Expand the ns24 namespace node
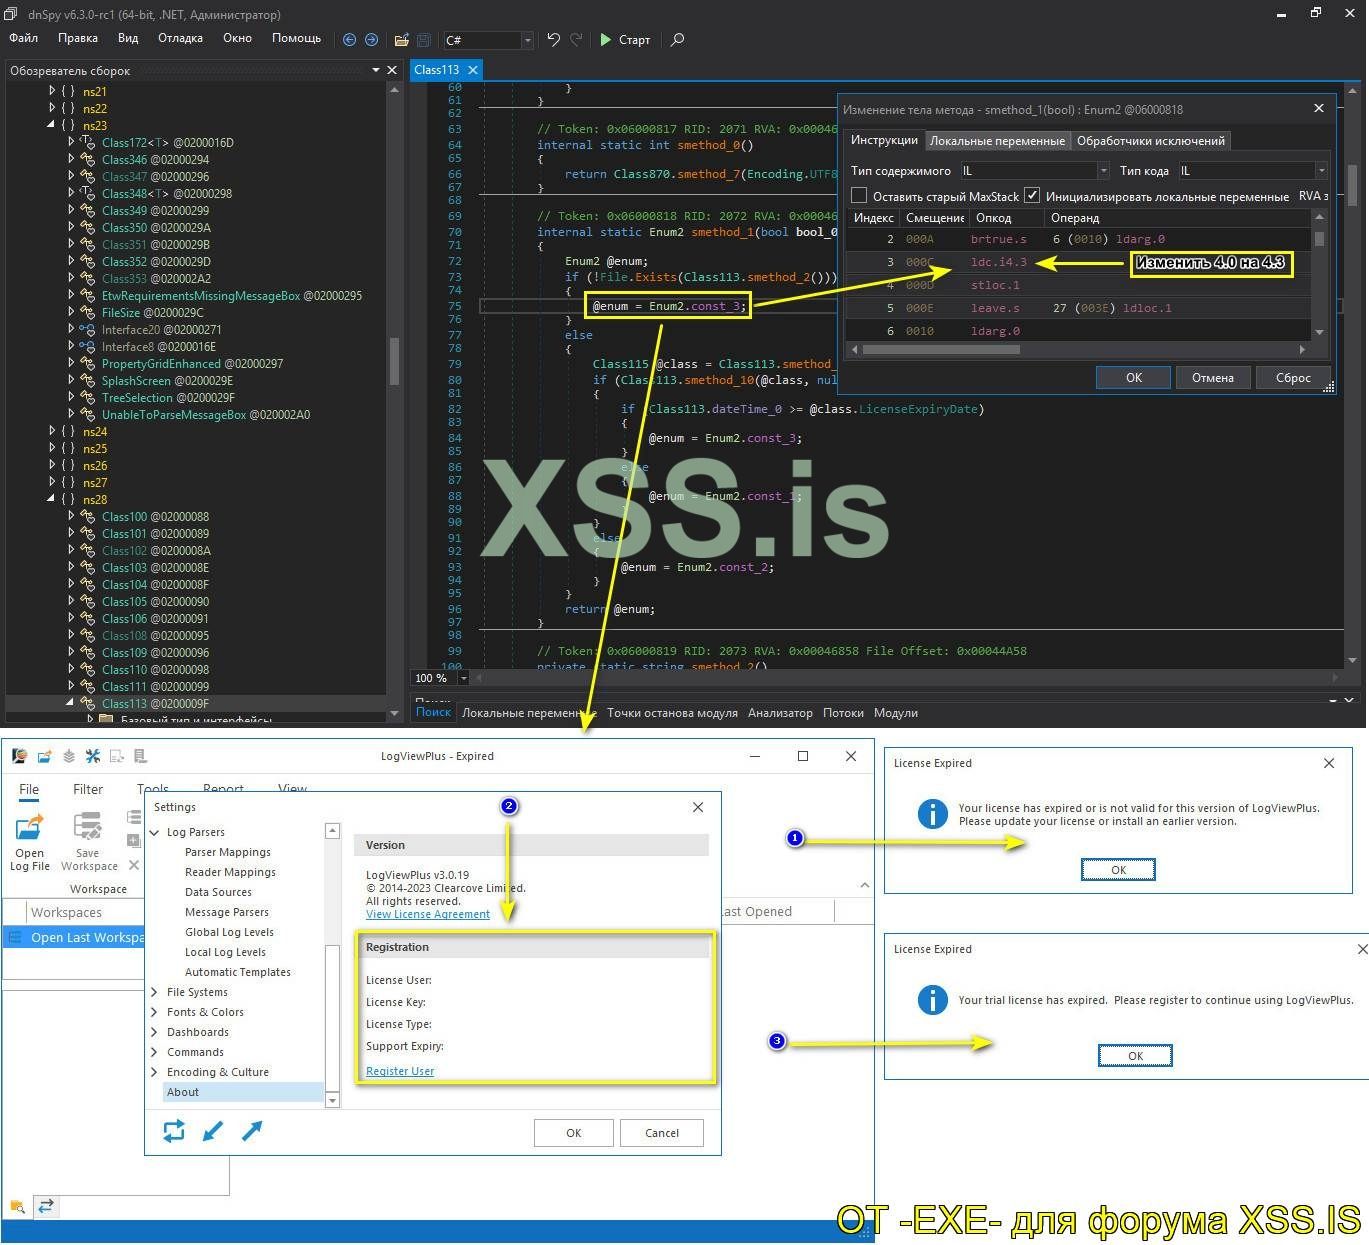This screenshot has width=1369, height=1245. point(52,432)
